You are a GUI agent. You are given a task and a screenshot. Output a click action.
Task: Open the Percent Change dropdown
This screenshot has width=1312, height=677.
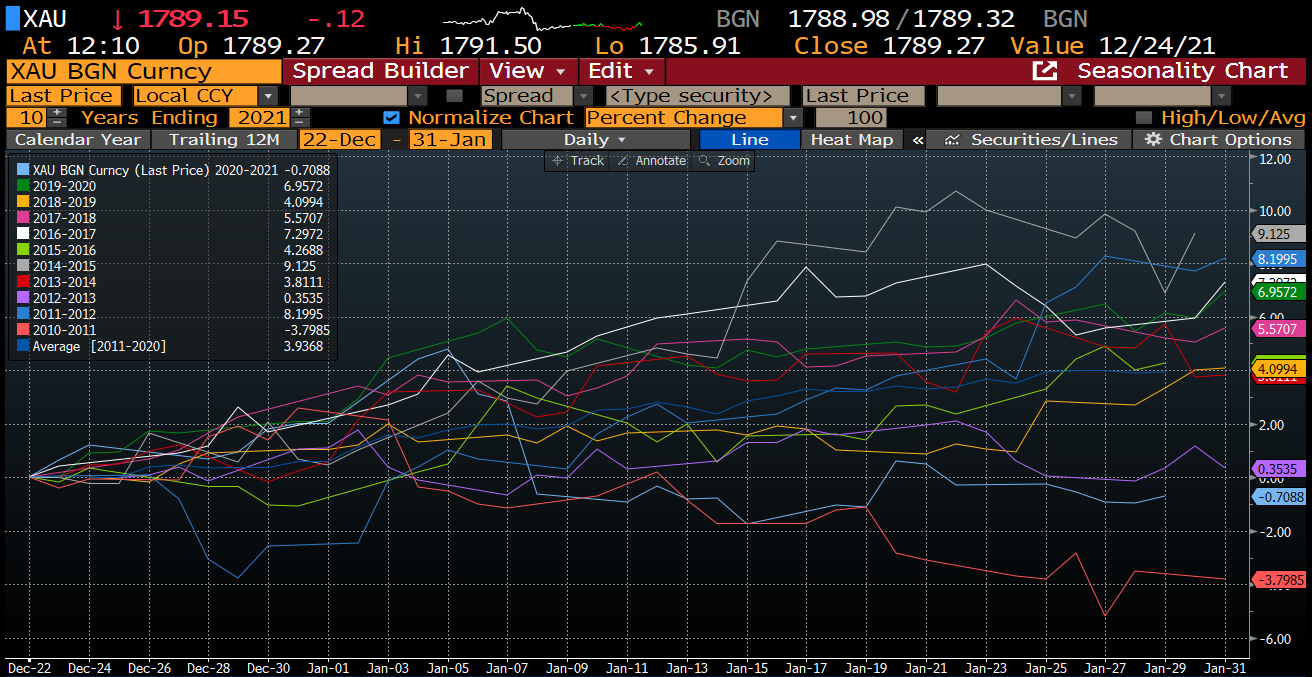coord(793,118)
